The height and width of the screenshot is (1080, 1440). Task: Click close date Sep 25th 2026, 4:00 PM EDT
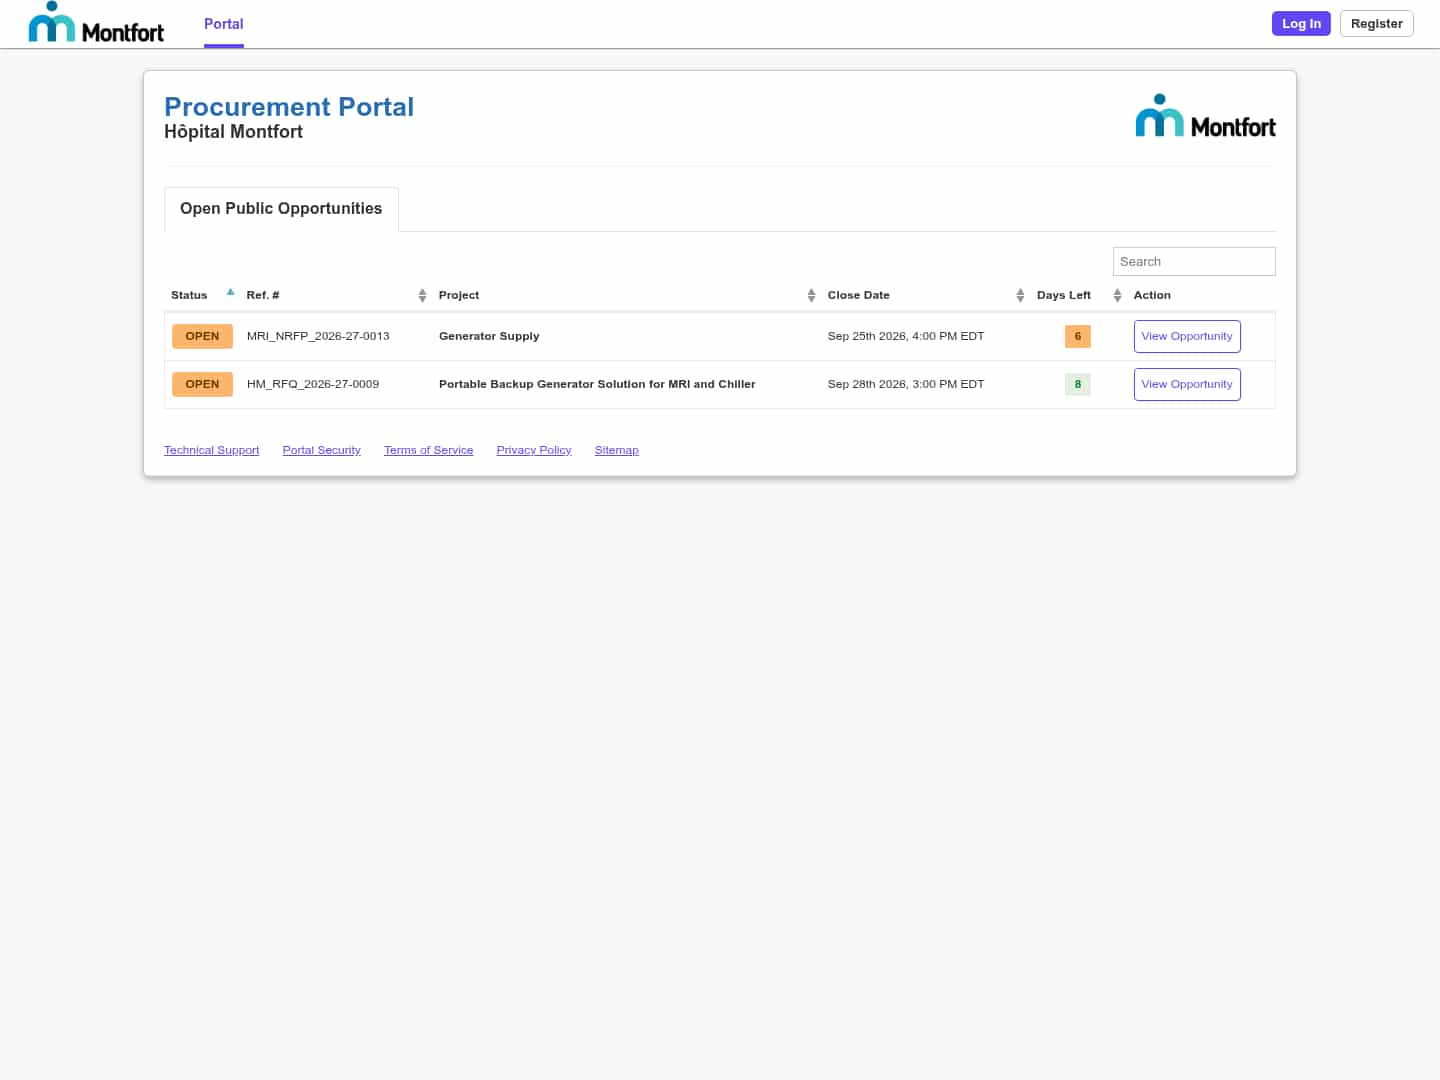(x=906, y=336)
